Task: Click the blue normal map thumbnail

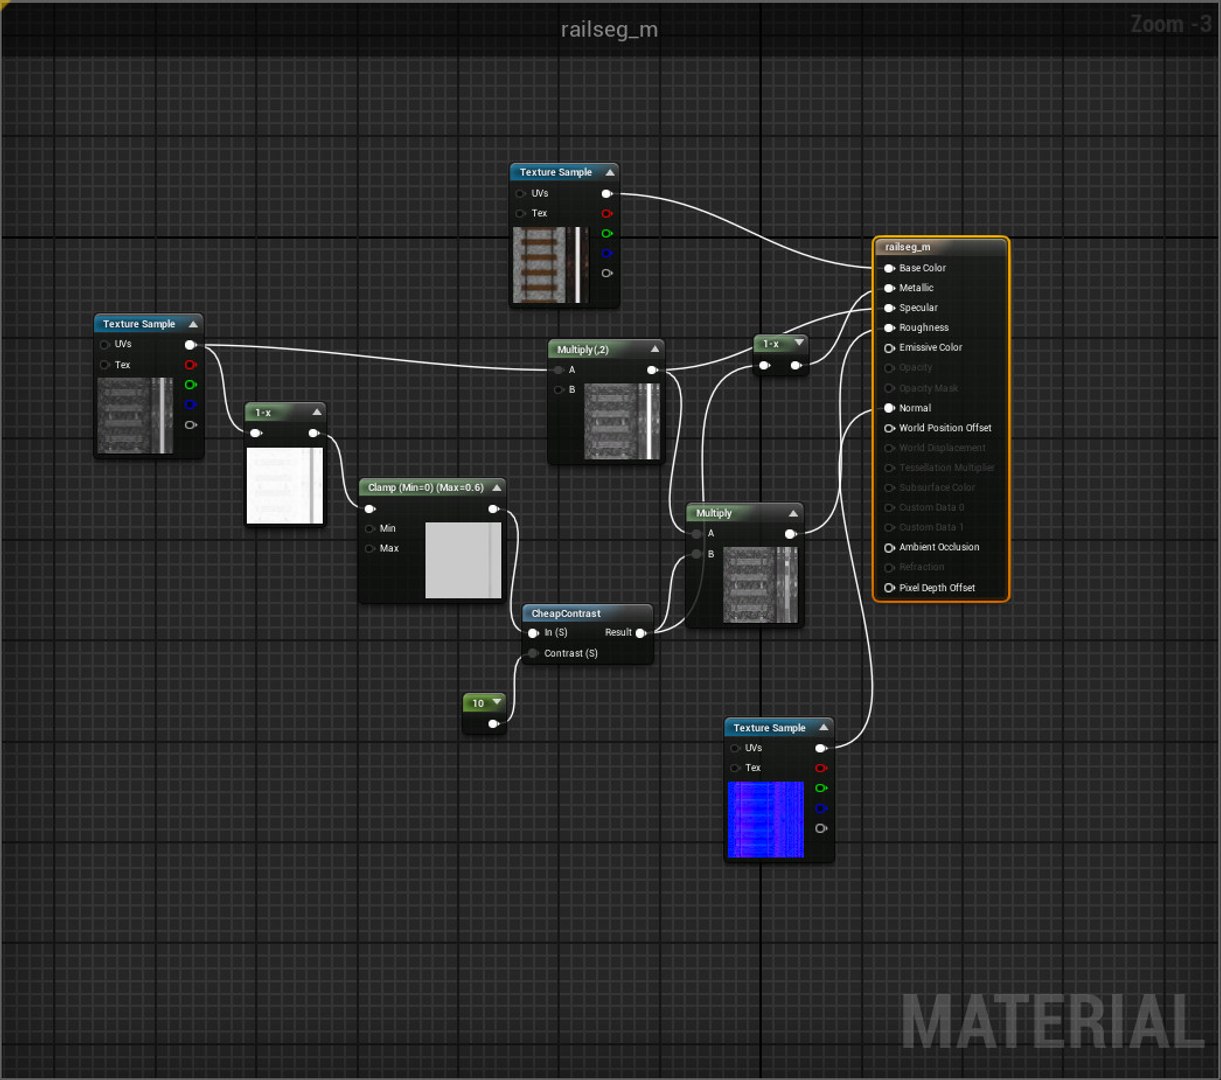Action: point(766,820)
